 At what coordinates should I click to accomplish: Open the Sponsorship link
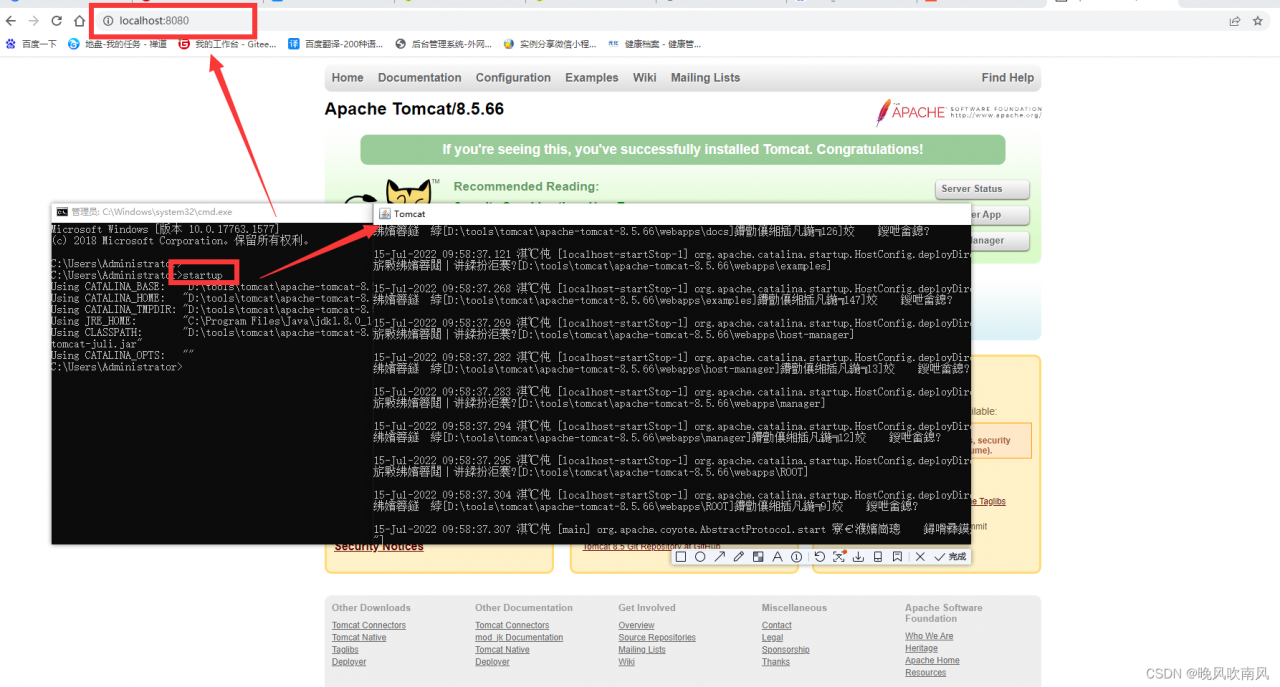pos(785,650)
